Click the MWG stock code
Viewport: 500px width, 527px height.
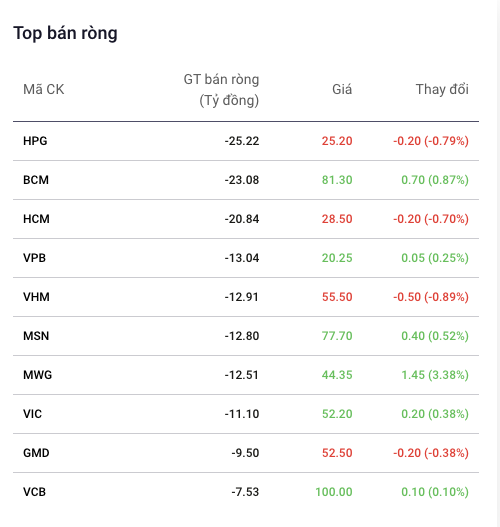click(37, 375)
